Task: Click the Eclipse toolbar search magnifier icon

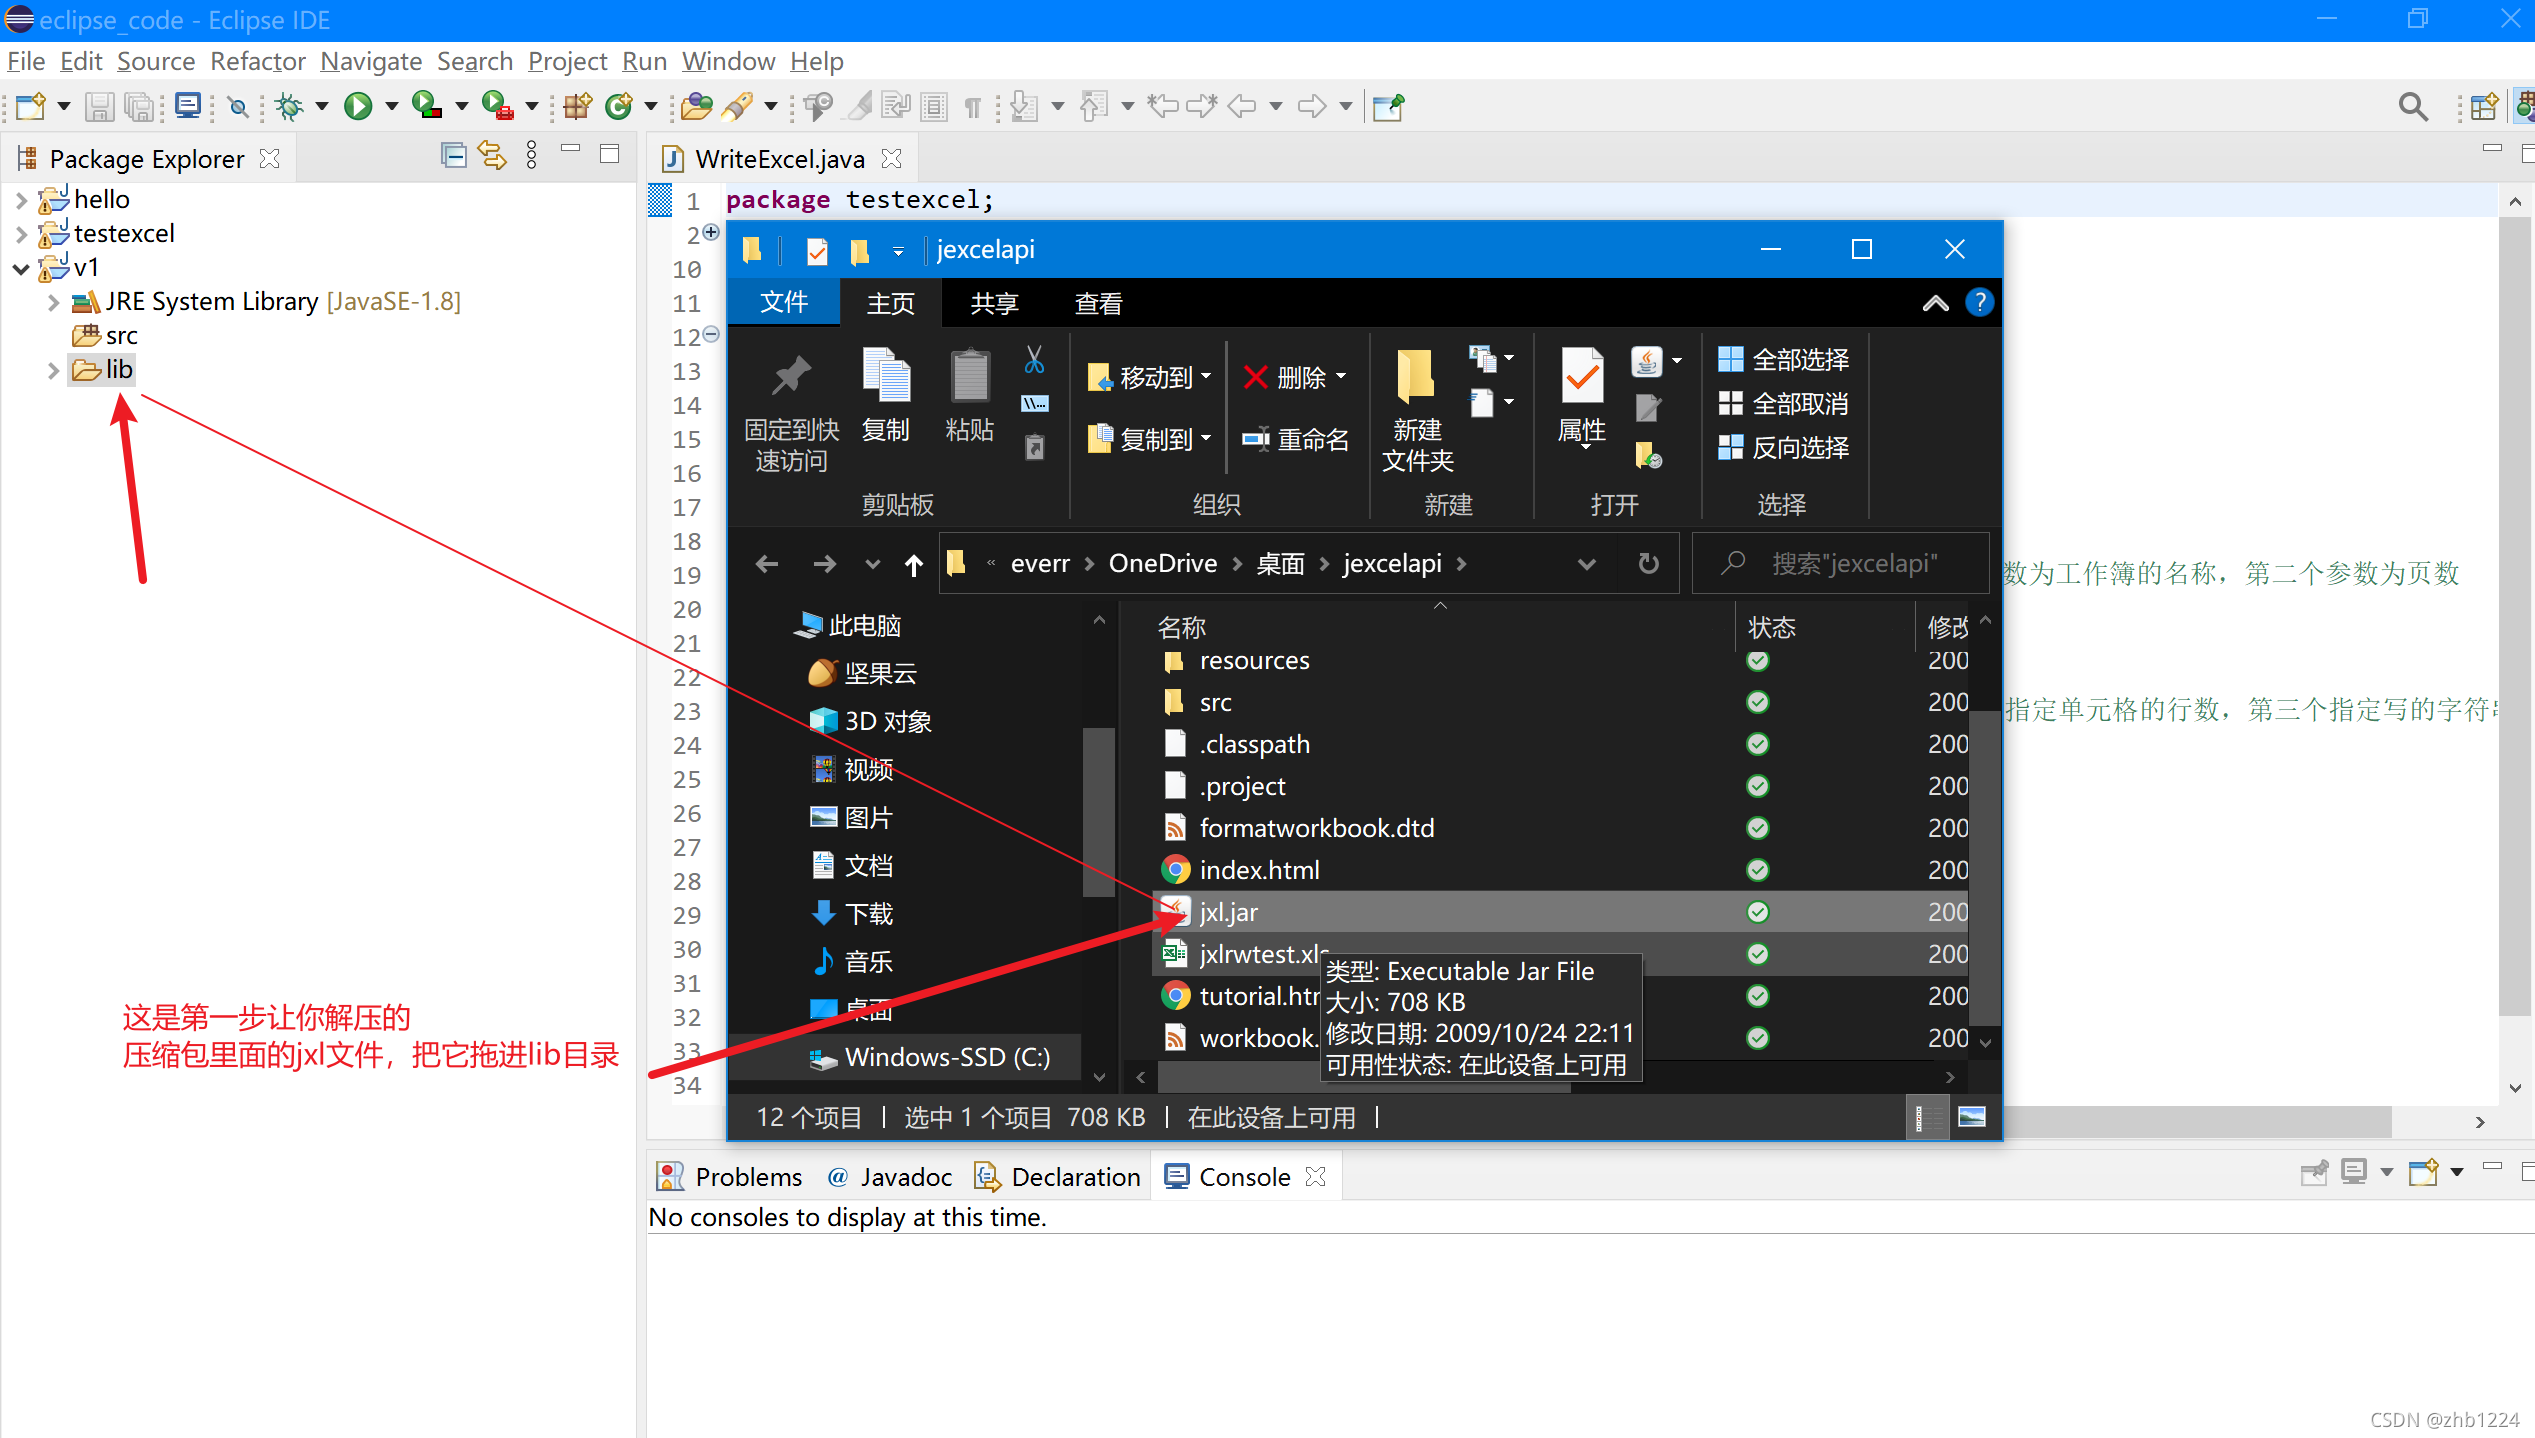Action: tap(2413, 106)
